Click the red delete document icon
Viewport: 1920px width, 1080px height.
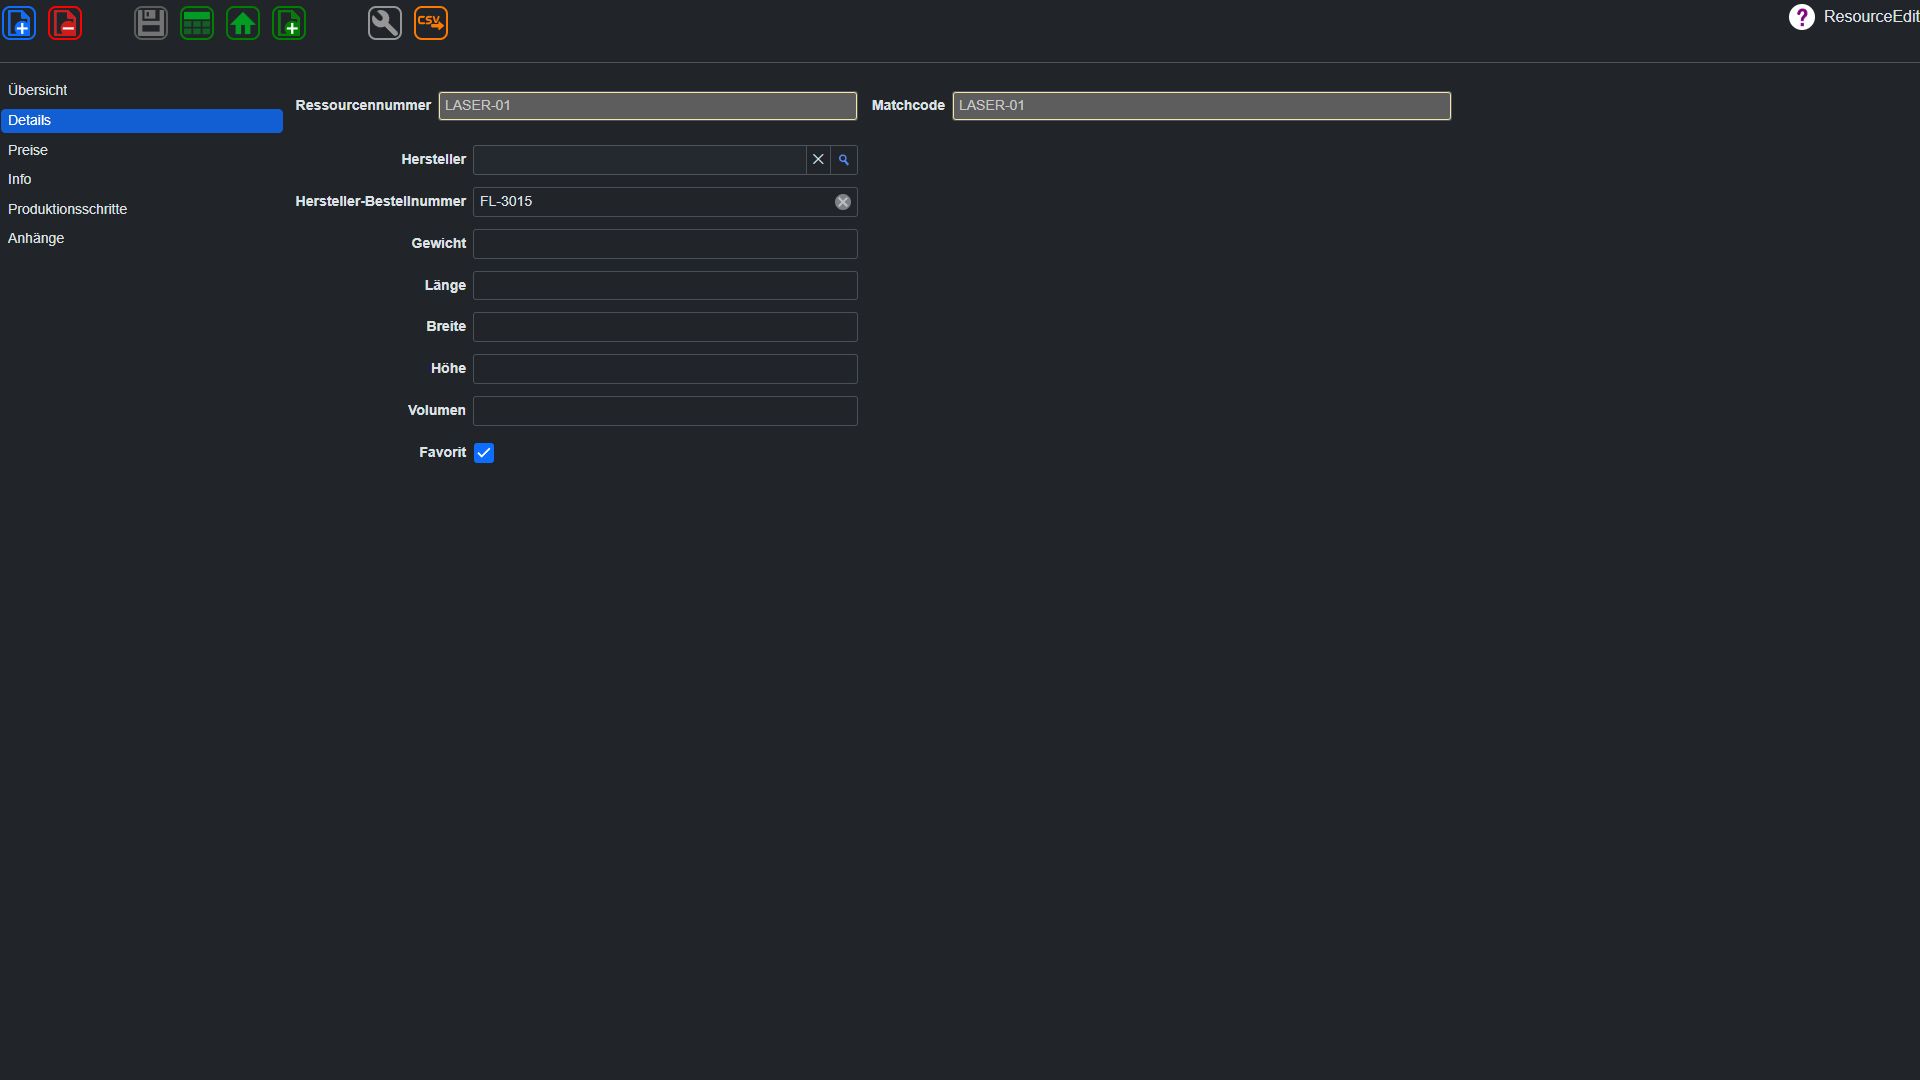coord(65,23)
